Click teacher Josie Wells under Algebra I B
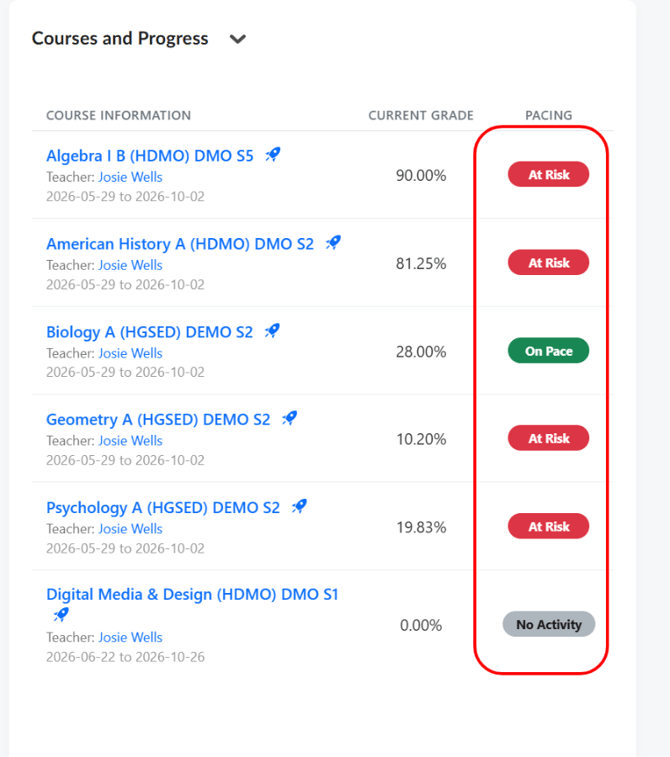Viewport: 670px width, 757px height. 130,177
